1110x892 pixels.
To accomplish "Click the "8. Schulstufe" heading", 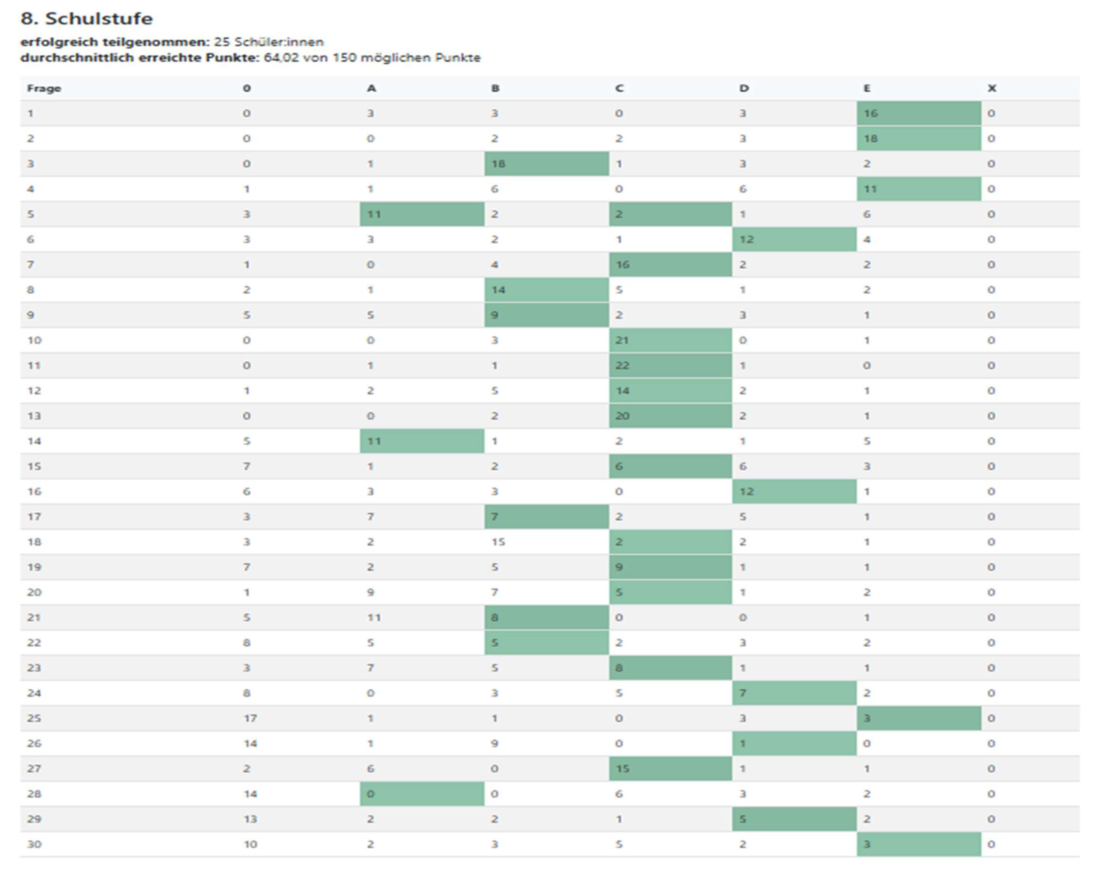I will click(x=86, y=19).
